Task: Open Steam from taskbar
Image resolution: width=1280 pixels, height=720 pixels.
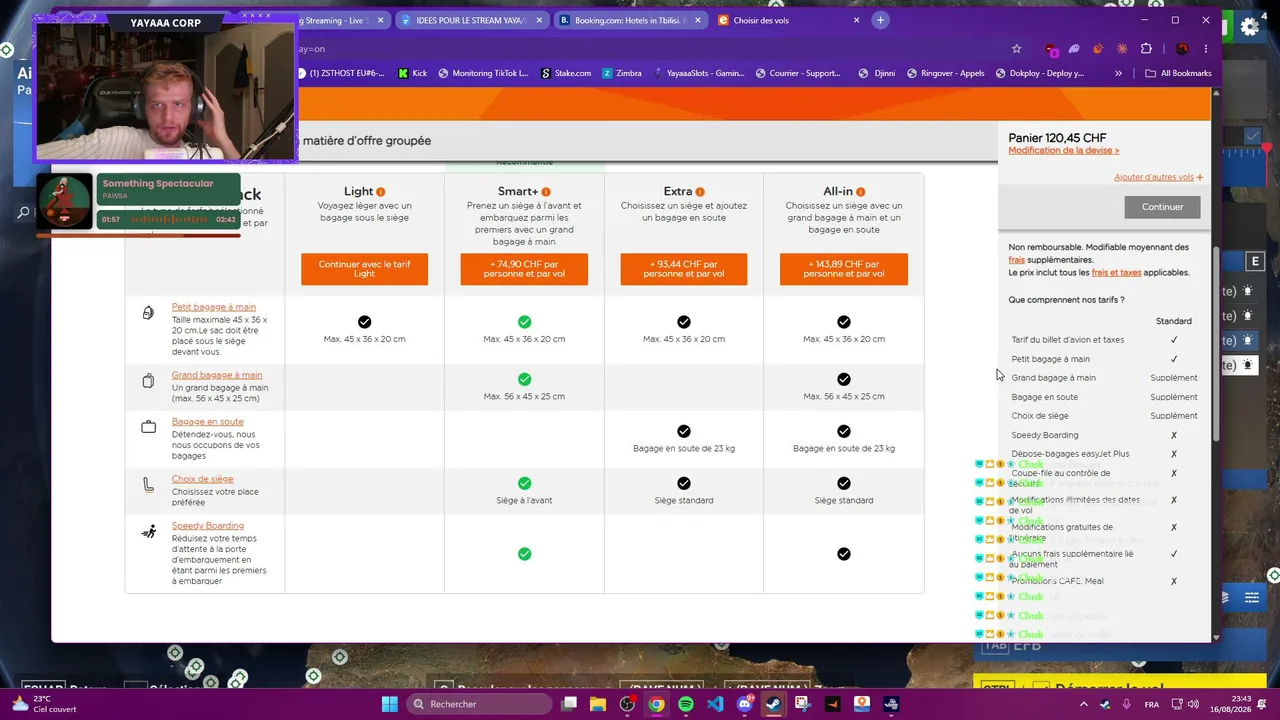Action: point(773,704)
